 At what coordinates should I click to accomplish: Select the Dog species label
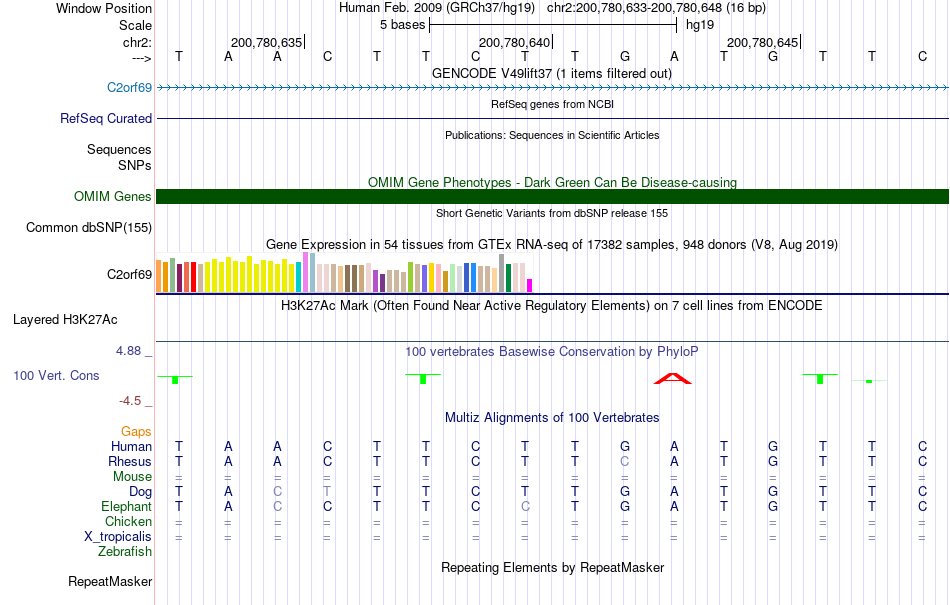click(x=140, y=492)
